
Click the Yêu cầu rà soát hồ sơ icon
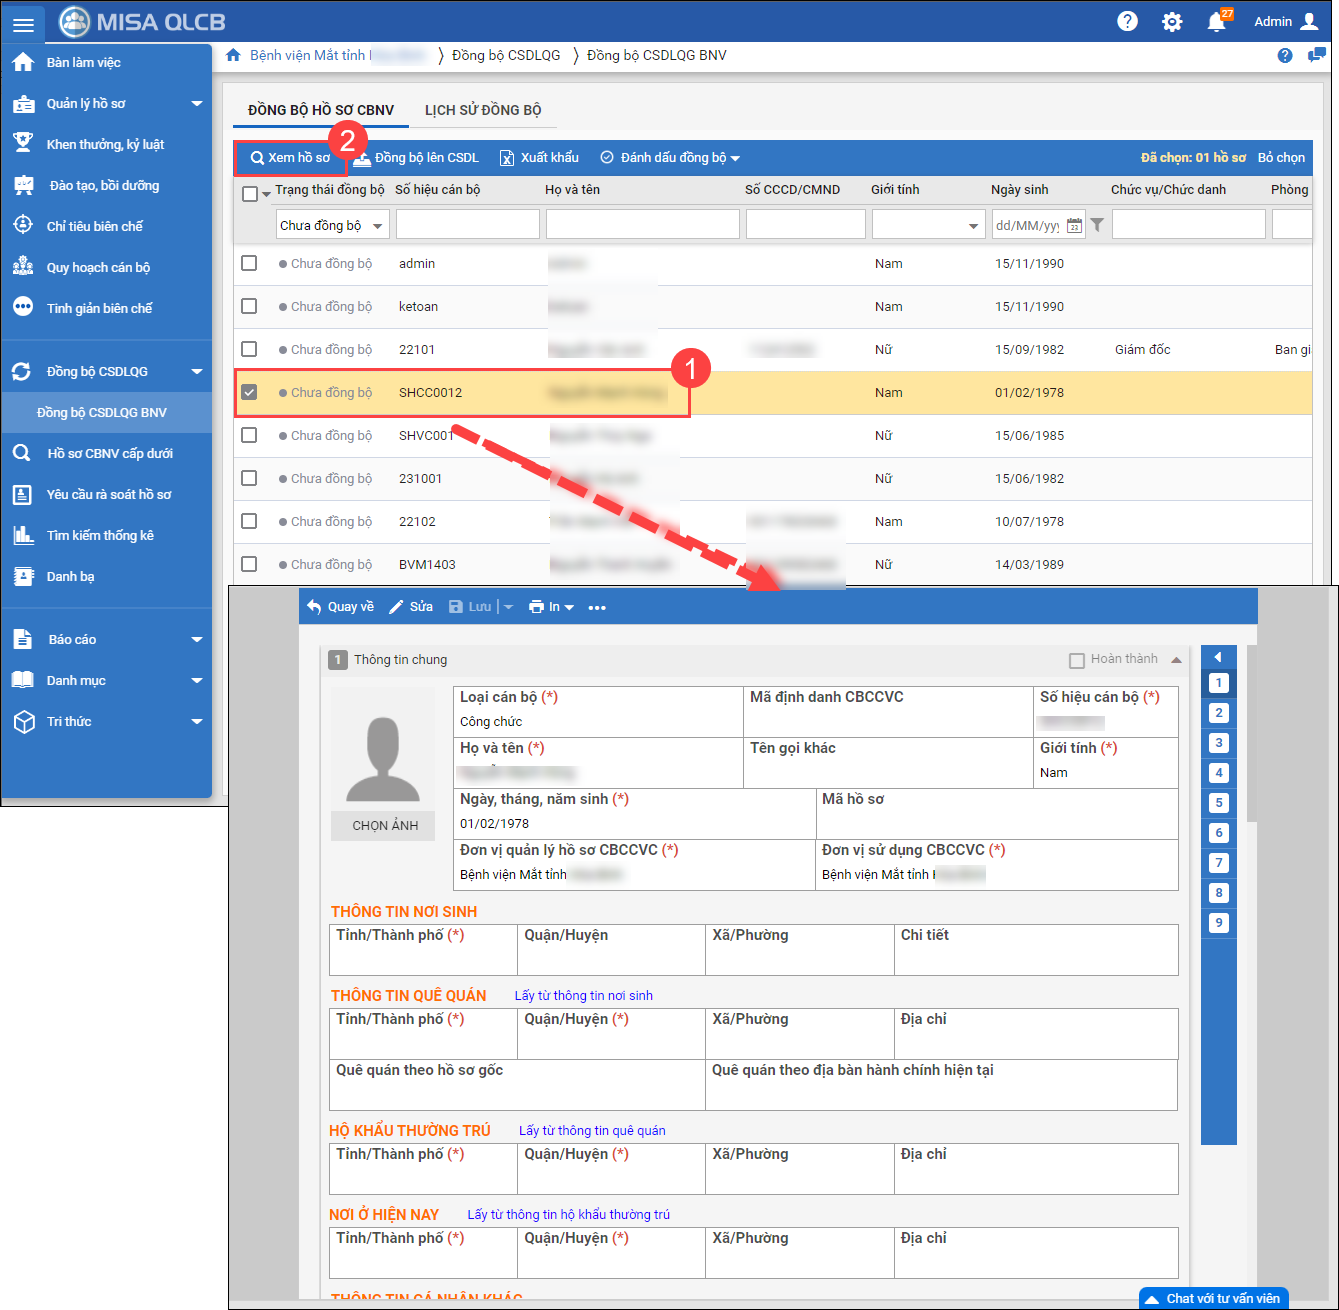[22, 494]
